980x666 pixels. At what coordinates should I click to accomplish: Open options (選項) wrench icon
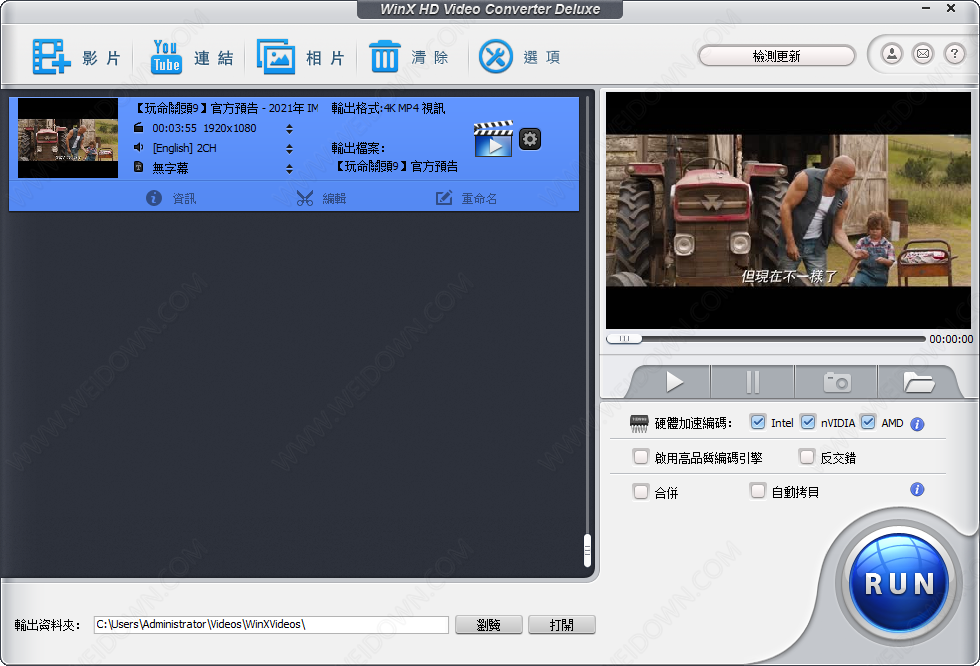[496, 57]
